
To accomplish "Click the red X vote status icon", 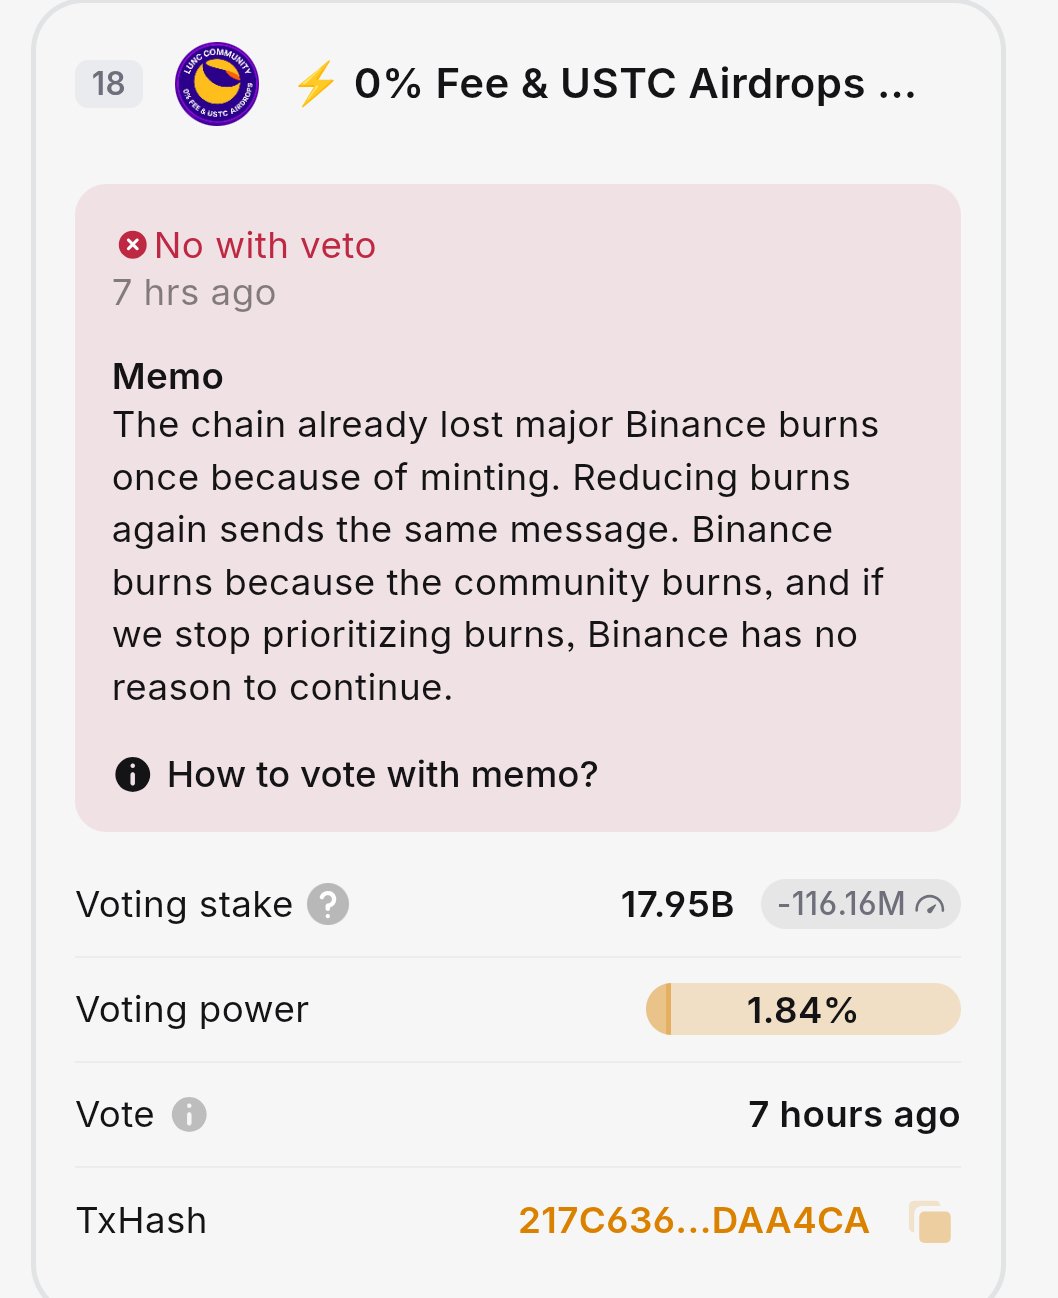I will tap(132, 245).
